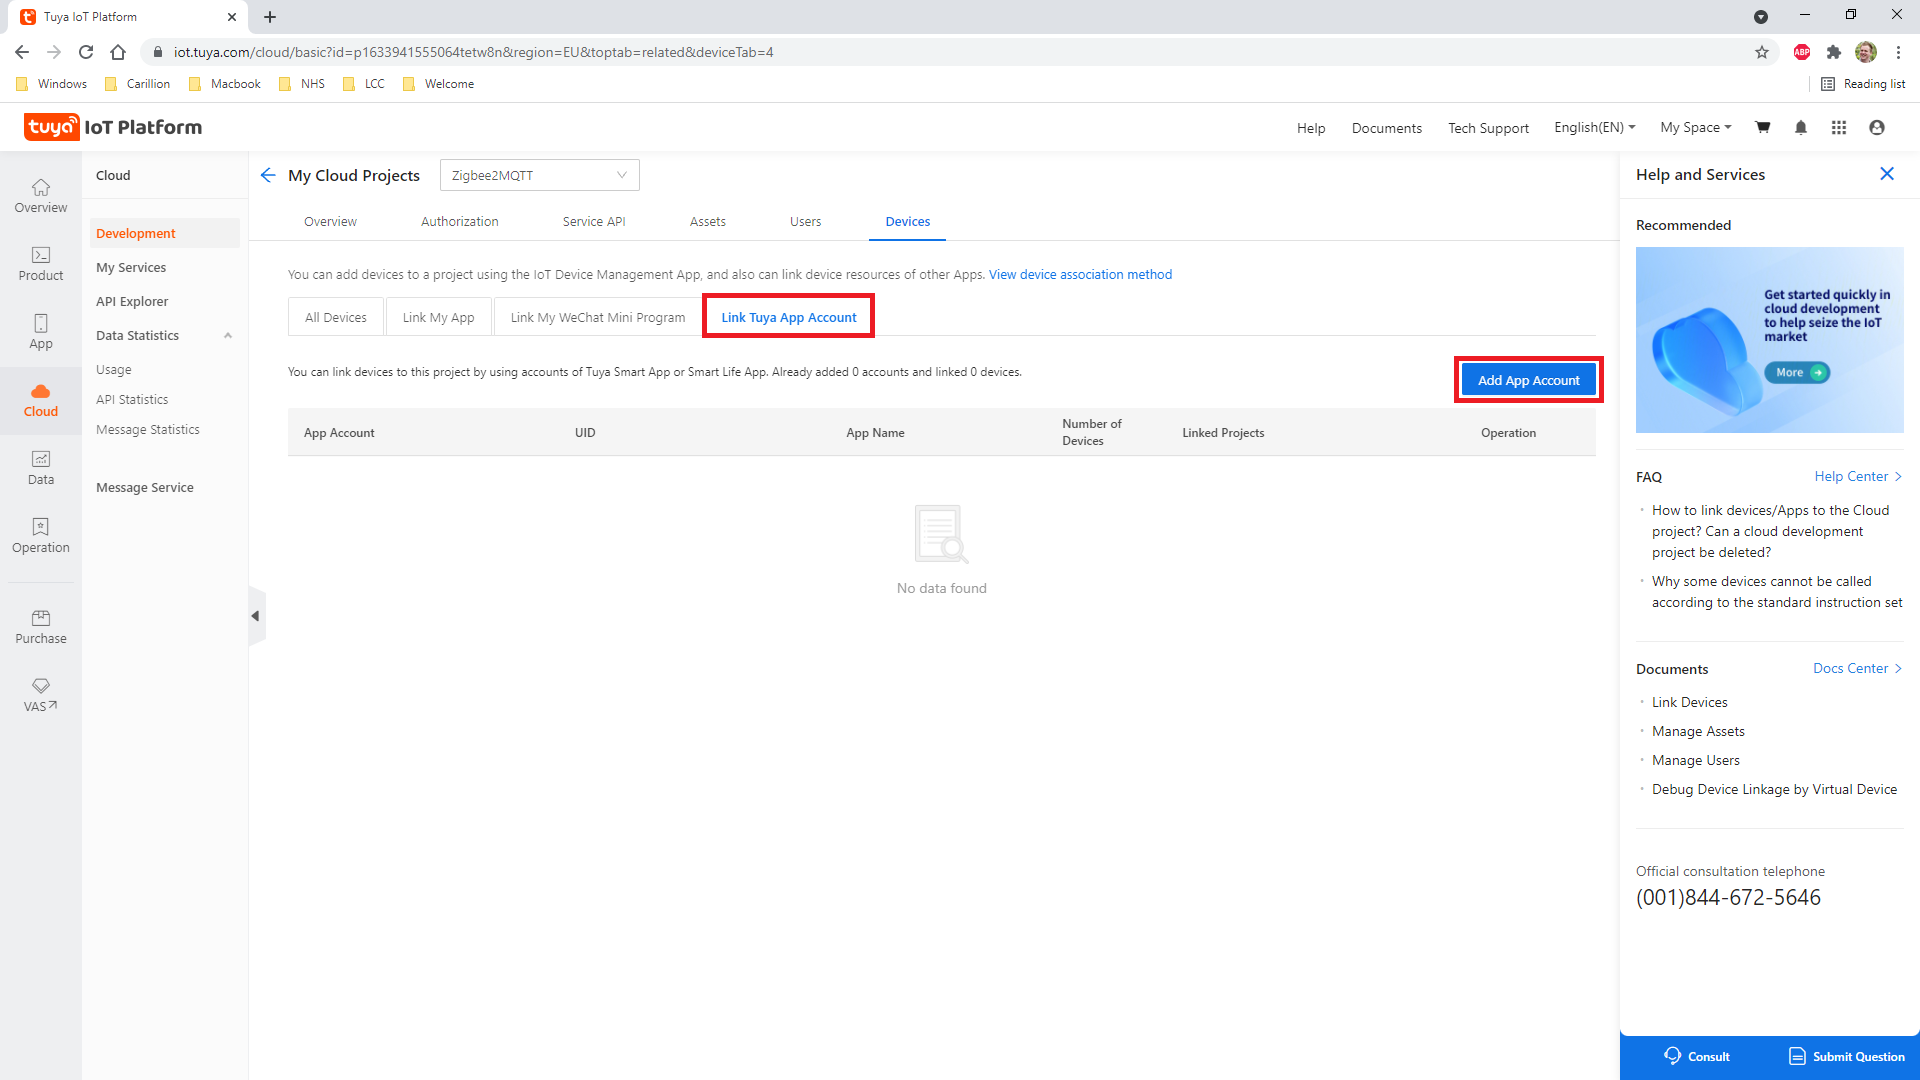Open Message Statistics menu item
Screen dimensions: 1920x1080
click(x=148, y=429)
